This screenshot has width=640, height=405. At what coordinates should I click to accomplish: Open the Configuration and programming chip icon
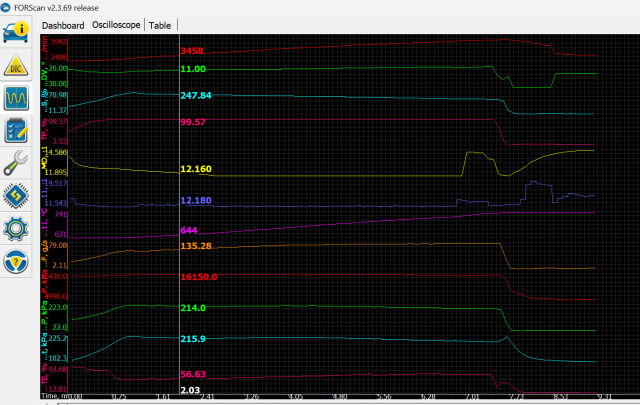[18, 196]
